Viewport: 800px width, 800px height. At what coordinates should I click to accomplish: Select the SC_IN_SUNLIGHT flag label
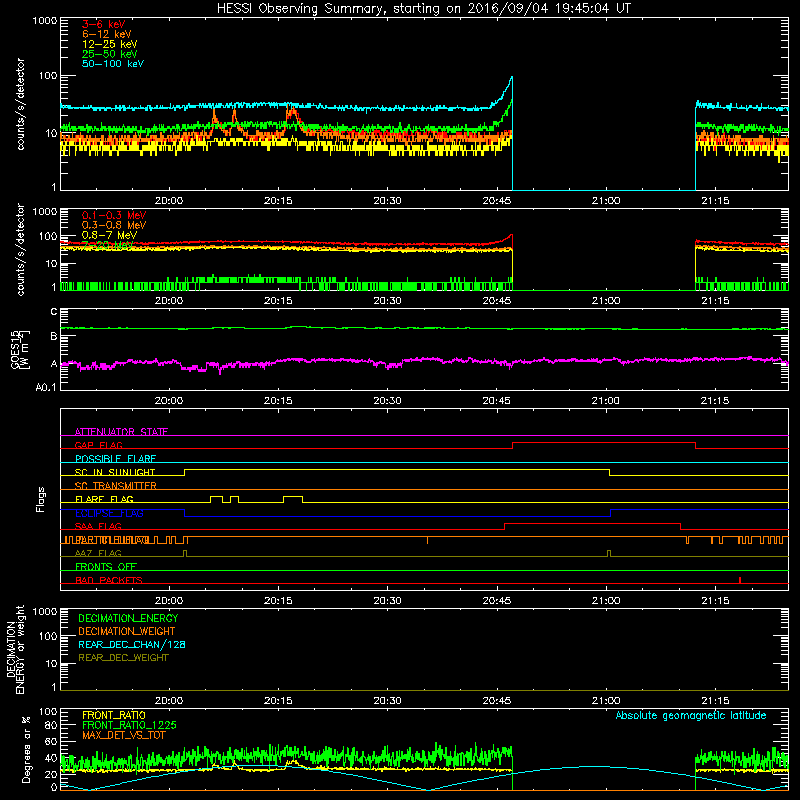coord(115,472)
